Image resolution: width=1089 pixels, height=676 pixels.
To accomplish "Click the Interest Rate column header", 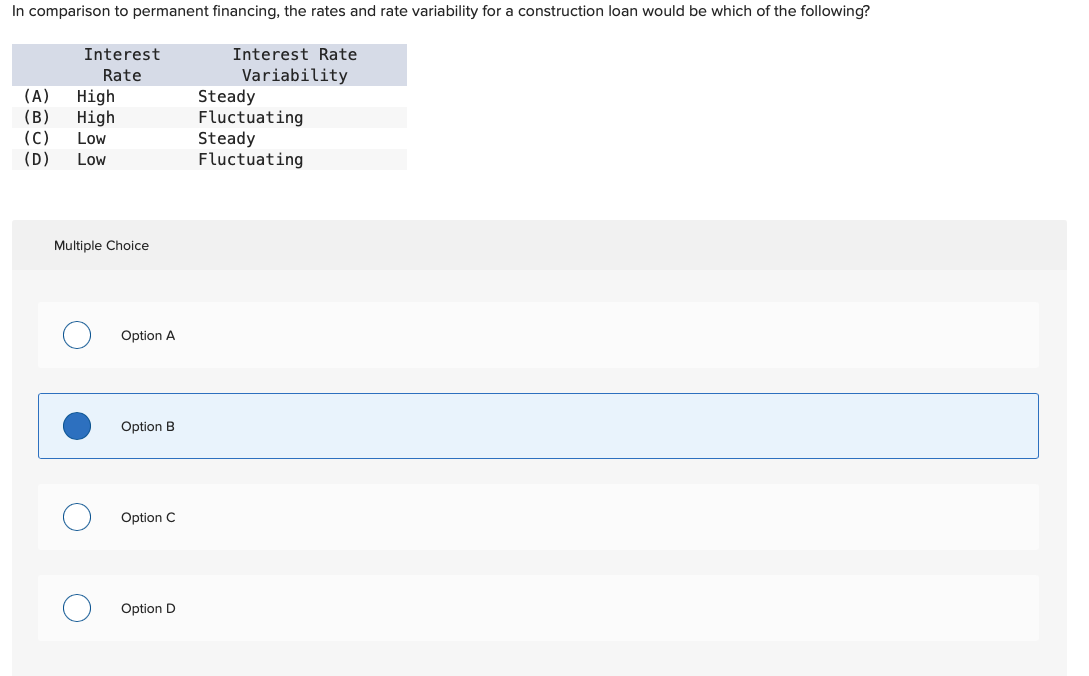I will click(x=122, y=64).
